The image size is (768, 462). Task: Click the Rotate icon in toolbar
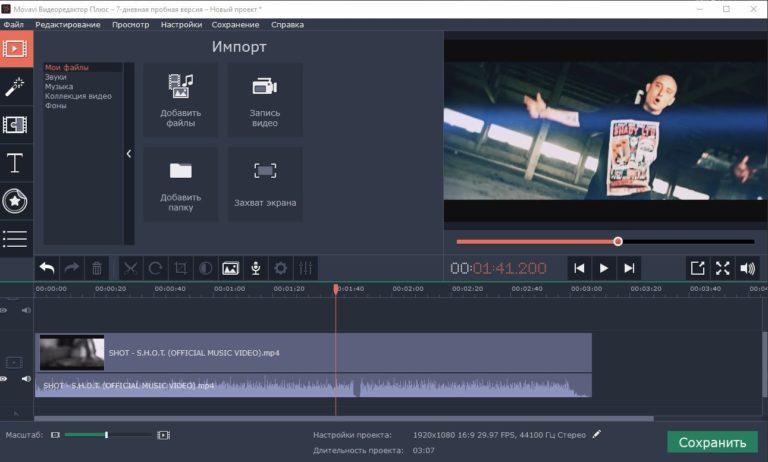[x=155, y=268]
